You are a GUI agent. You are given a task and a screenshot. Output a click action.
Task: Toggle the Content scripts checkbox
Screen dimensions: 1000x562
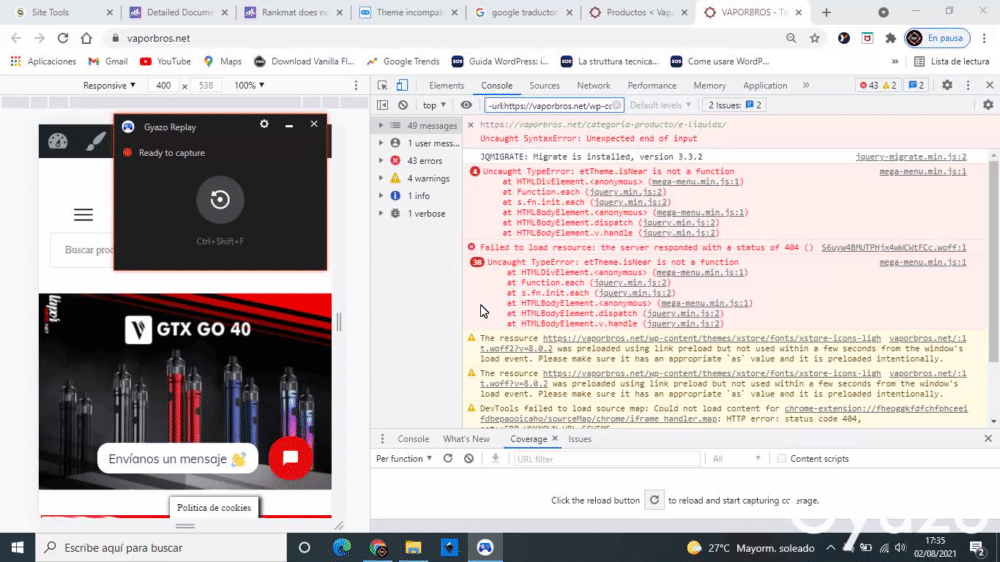point(781,458)
